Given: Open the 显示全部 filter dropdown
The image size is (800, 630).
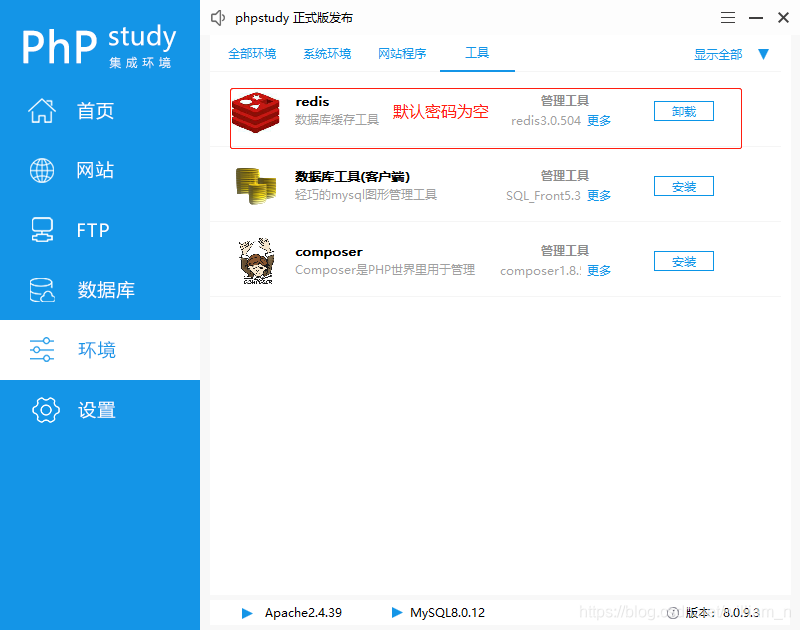Looking at the screenshot, I should coord(718,55).
